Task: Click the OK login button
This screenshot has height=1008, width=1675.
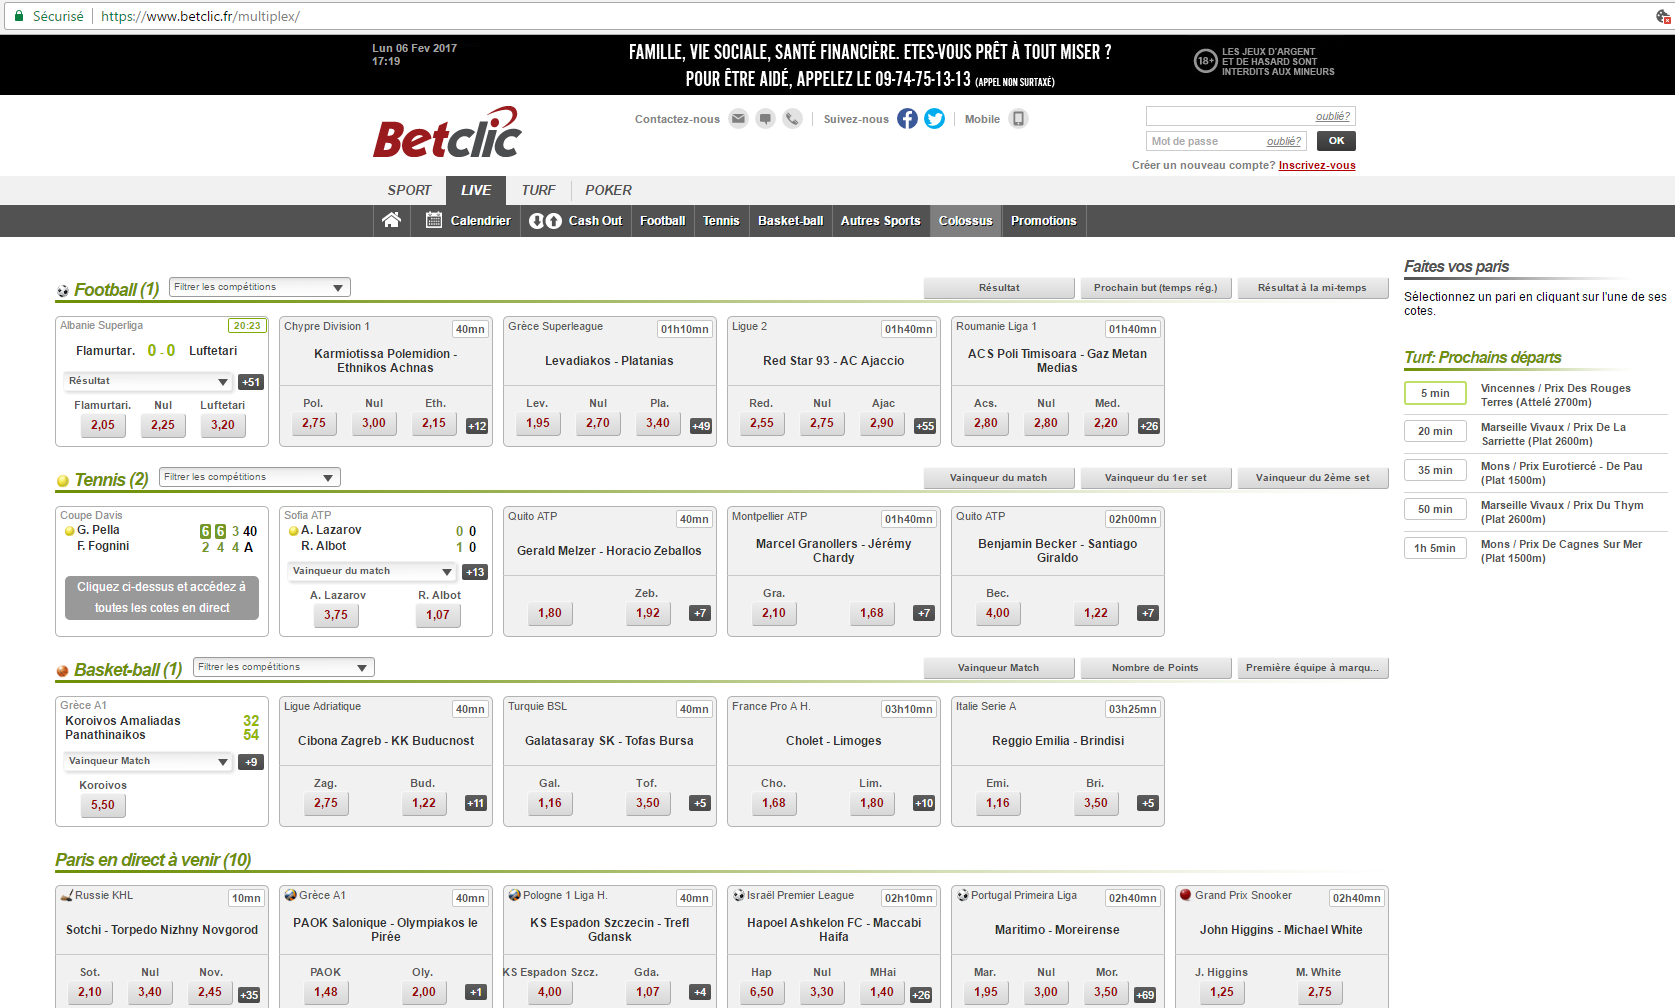Action: (x=1336, y=141)
